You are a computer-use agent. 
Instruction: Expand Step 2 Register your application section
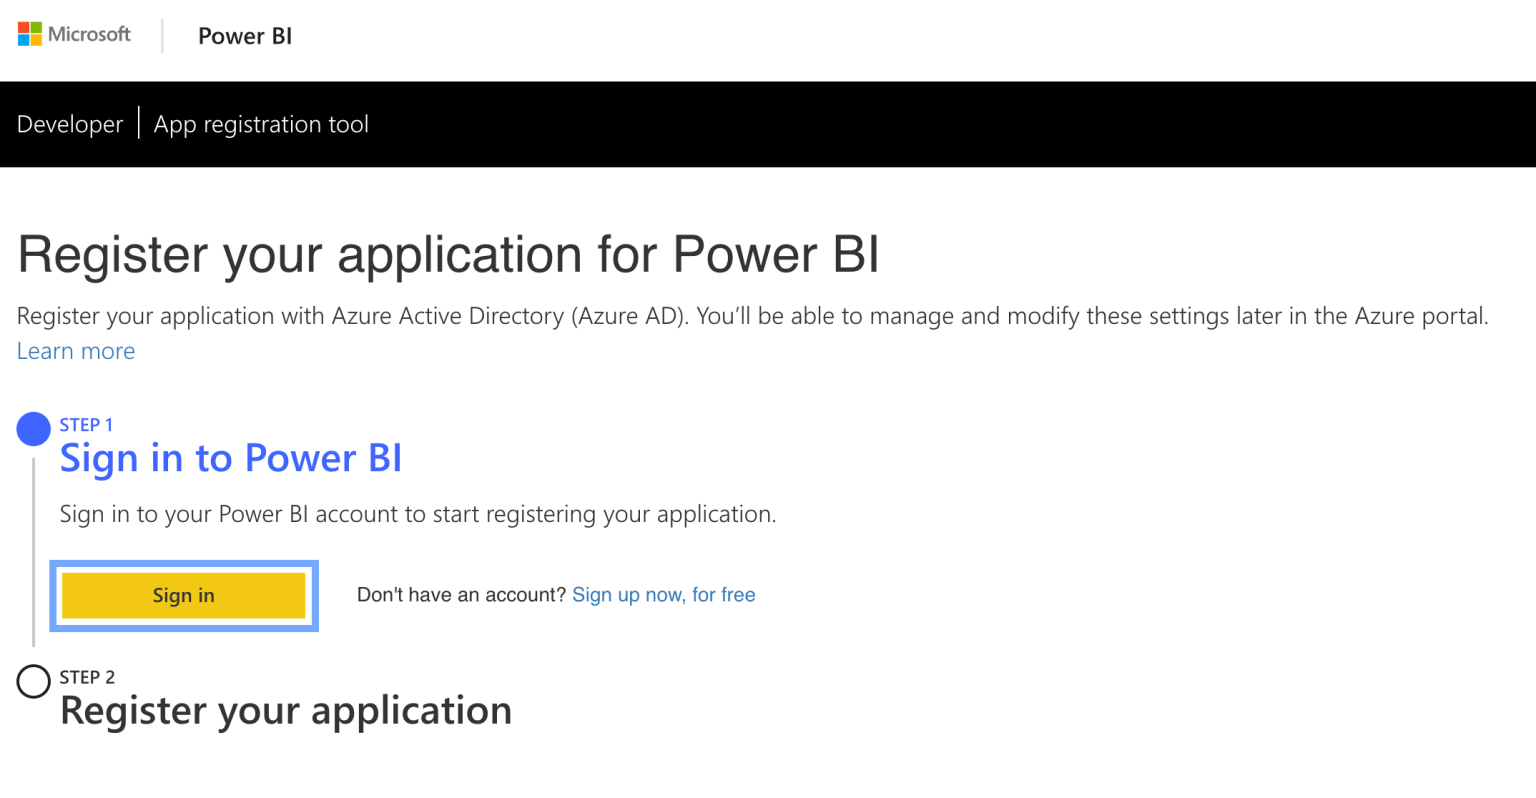coord(286,710)
